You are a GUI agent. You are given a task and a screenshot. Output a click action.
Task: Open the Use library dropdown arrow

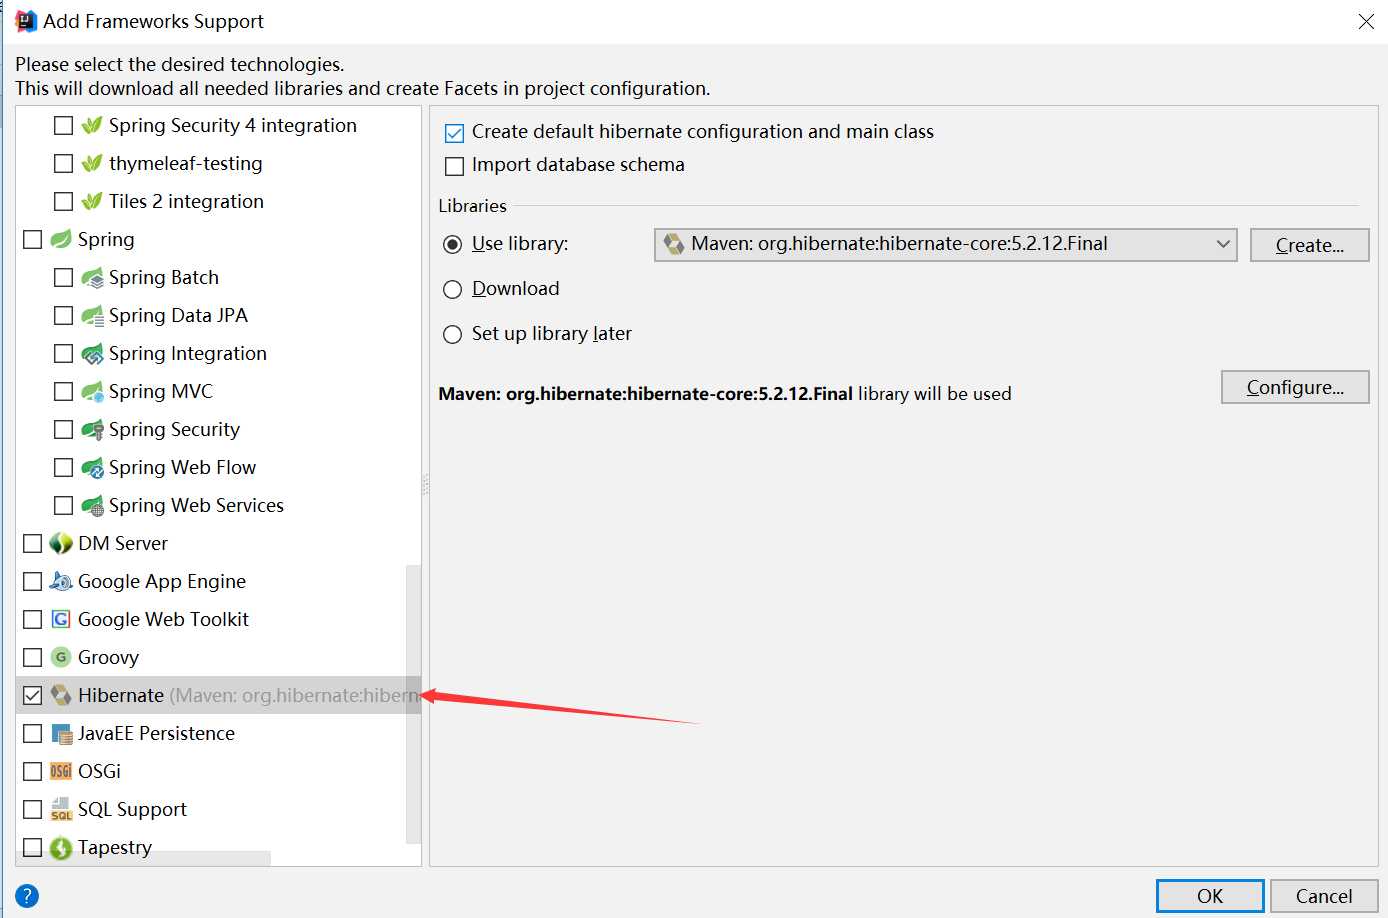tap(1222, 244)
